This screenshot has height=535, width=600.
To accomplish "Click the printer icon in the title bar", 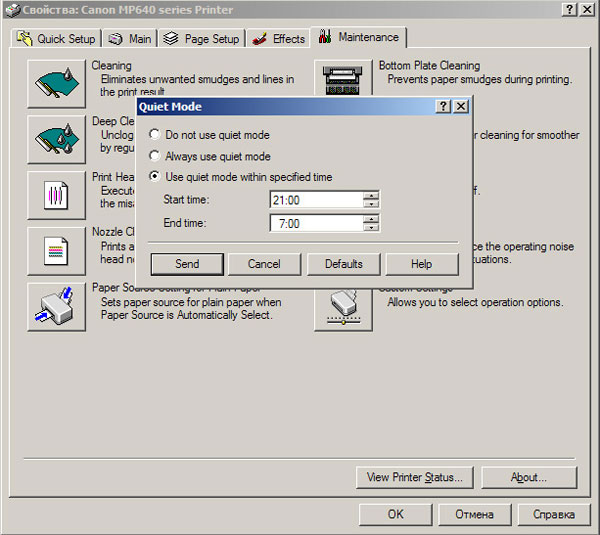I will (13, 10).
